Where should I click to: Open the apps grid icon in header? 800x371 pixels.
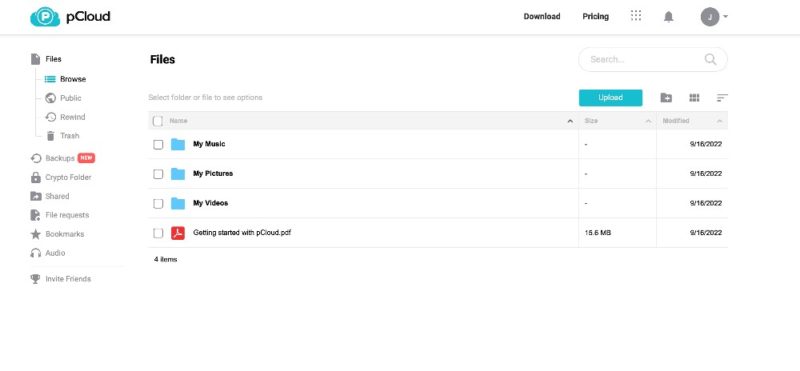tap(636, 16)
